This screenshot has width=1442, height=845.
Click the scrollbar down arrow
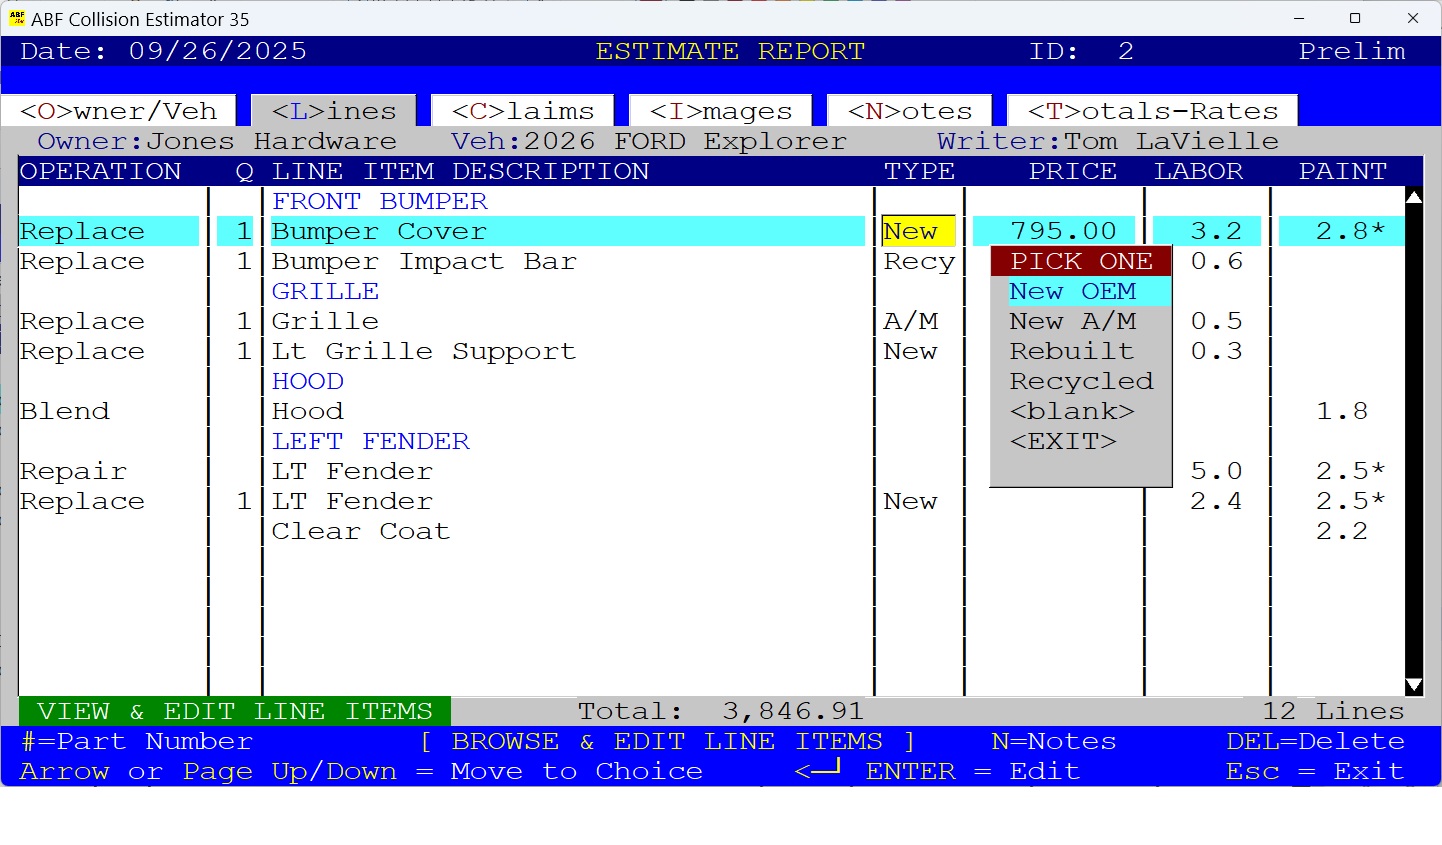tap(1414, 687)
